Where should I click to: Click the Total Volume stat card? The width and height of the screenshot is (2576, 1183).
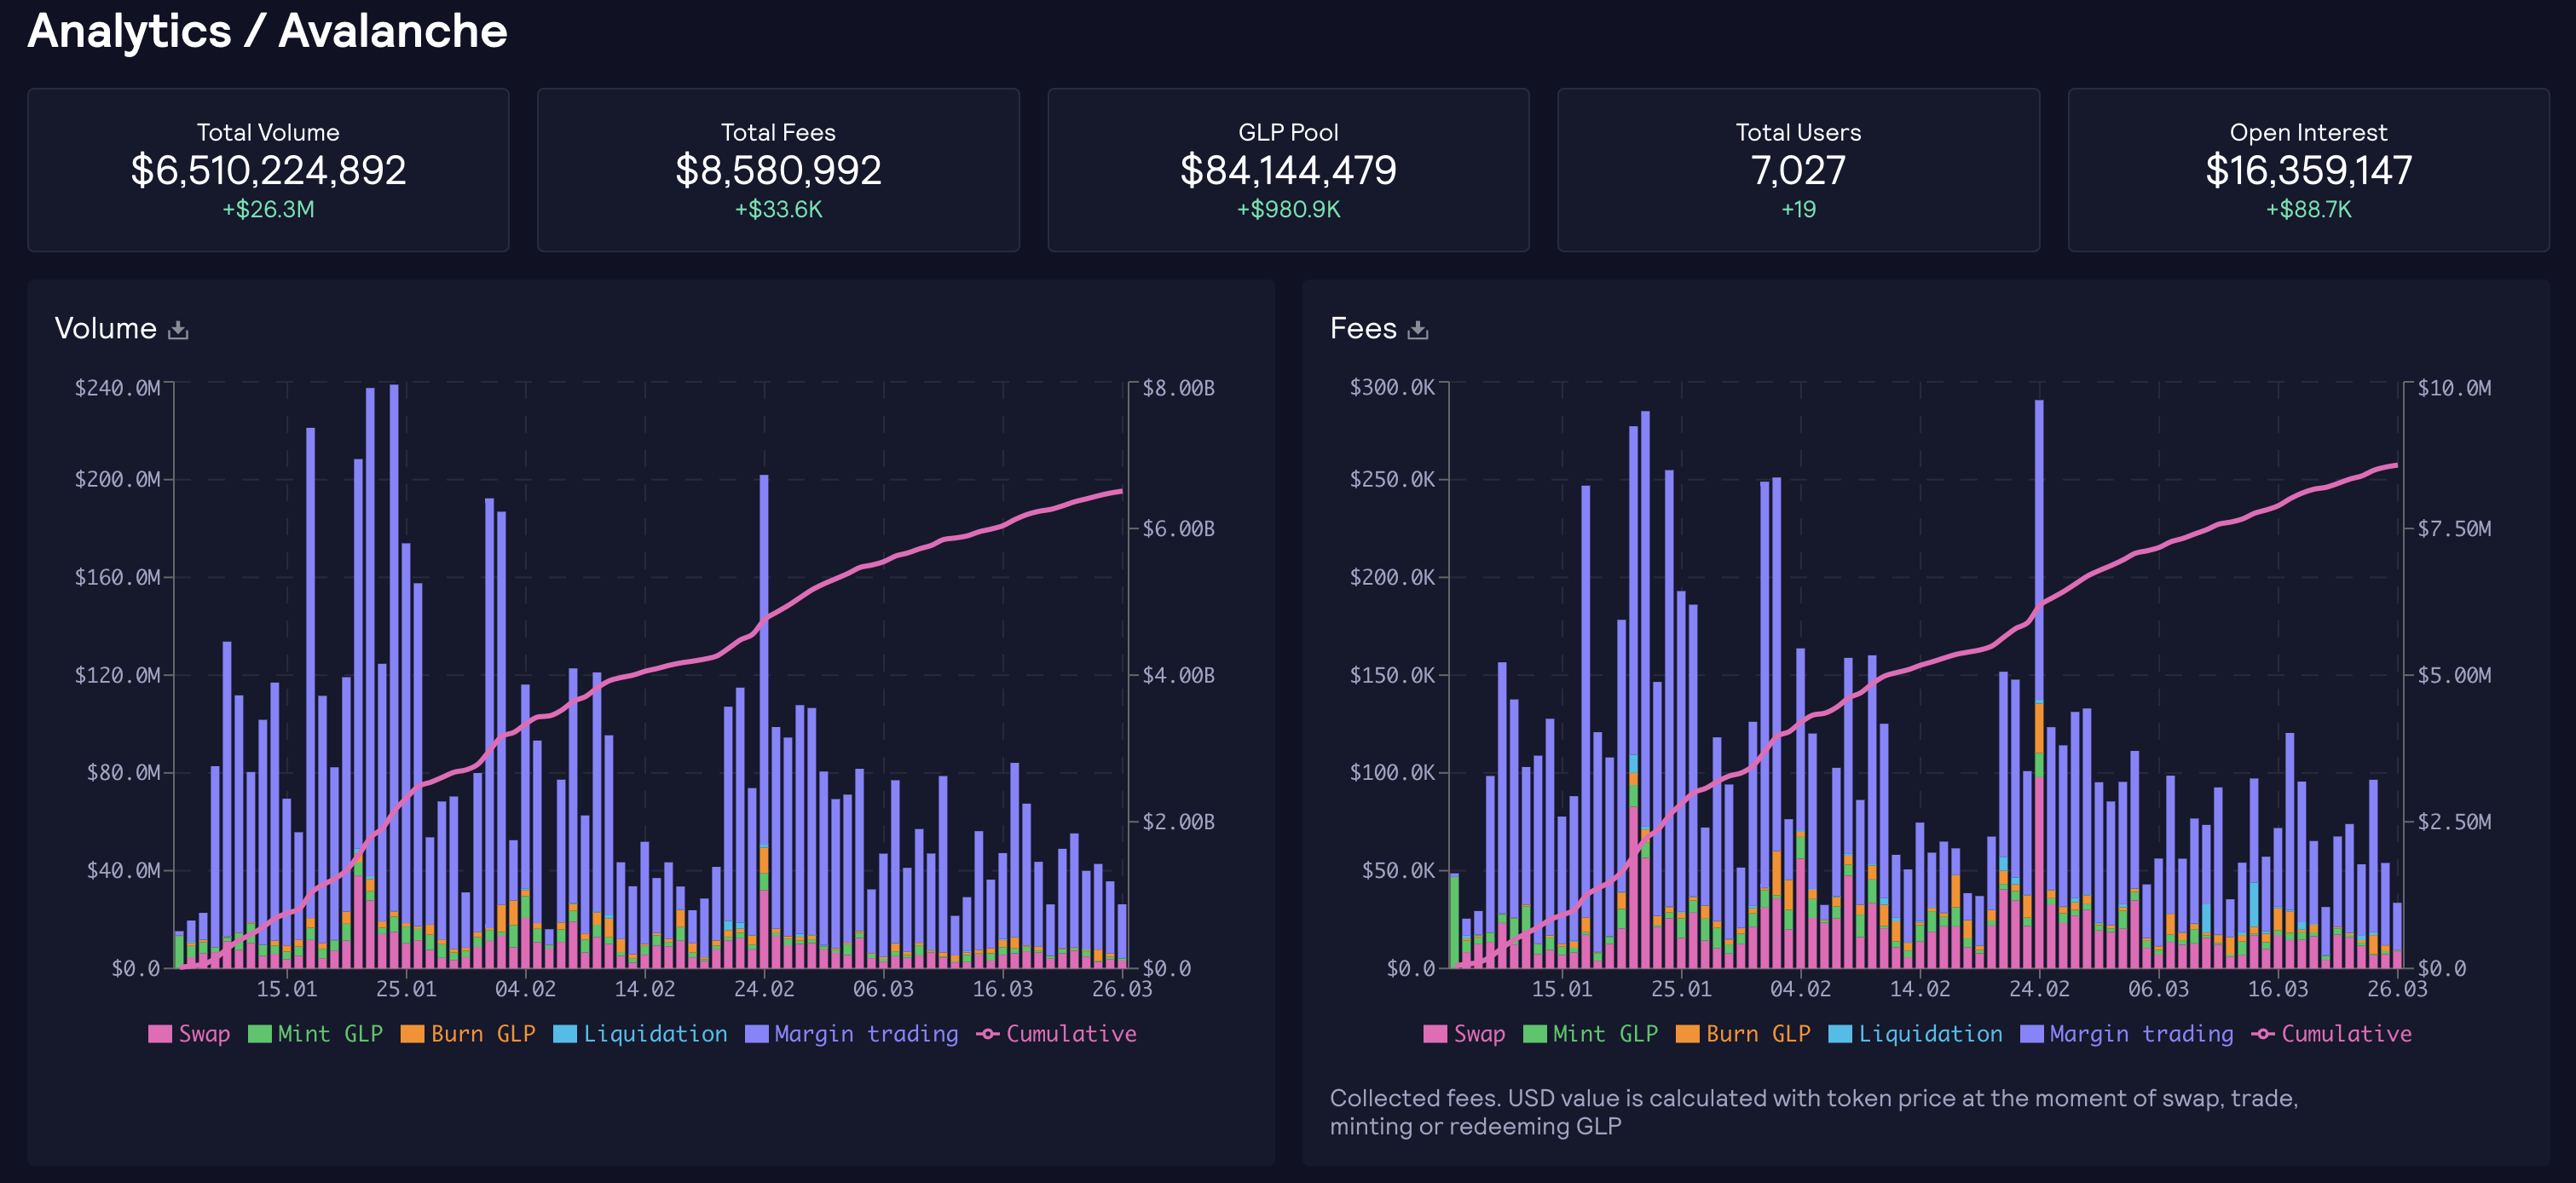tap(268, 170)
